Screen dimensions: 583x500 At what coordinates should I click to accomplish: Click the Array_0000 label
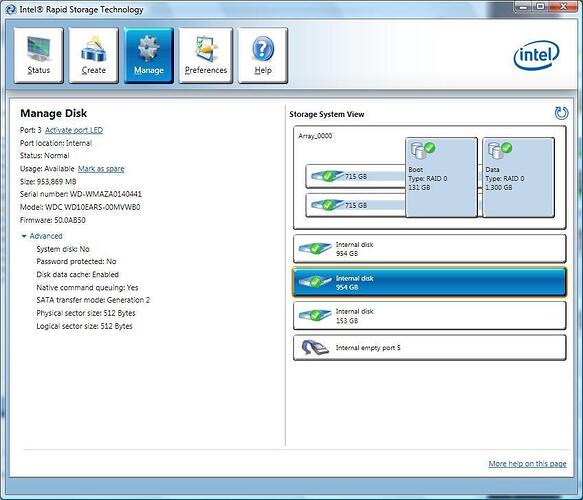[x=315, y=136]
